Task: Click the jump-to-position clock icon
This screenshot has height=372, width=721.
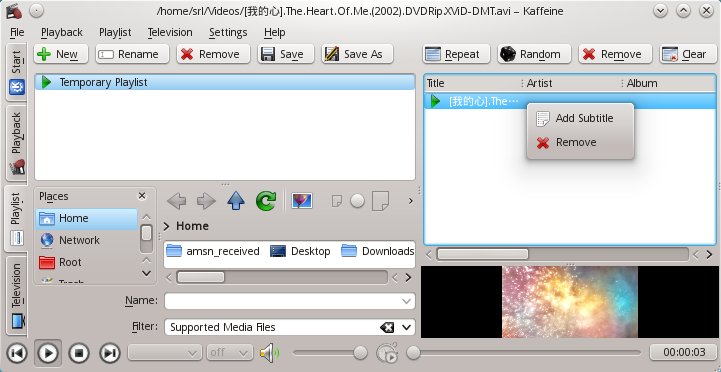Action: (x=387, y=353)
